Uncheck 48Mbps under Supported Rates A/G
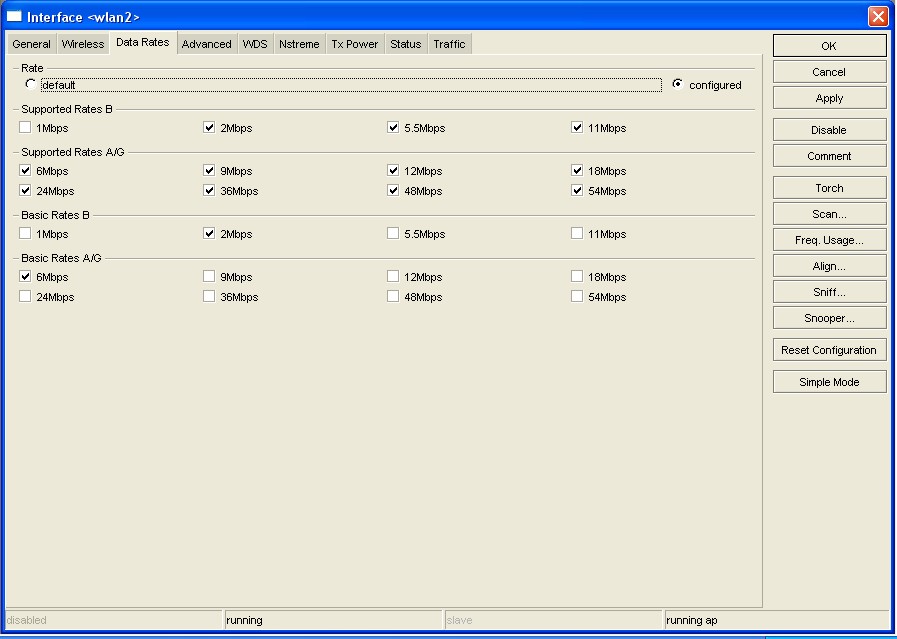The width and height of the screenshot is (897, 639). pos(393,190)
